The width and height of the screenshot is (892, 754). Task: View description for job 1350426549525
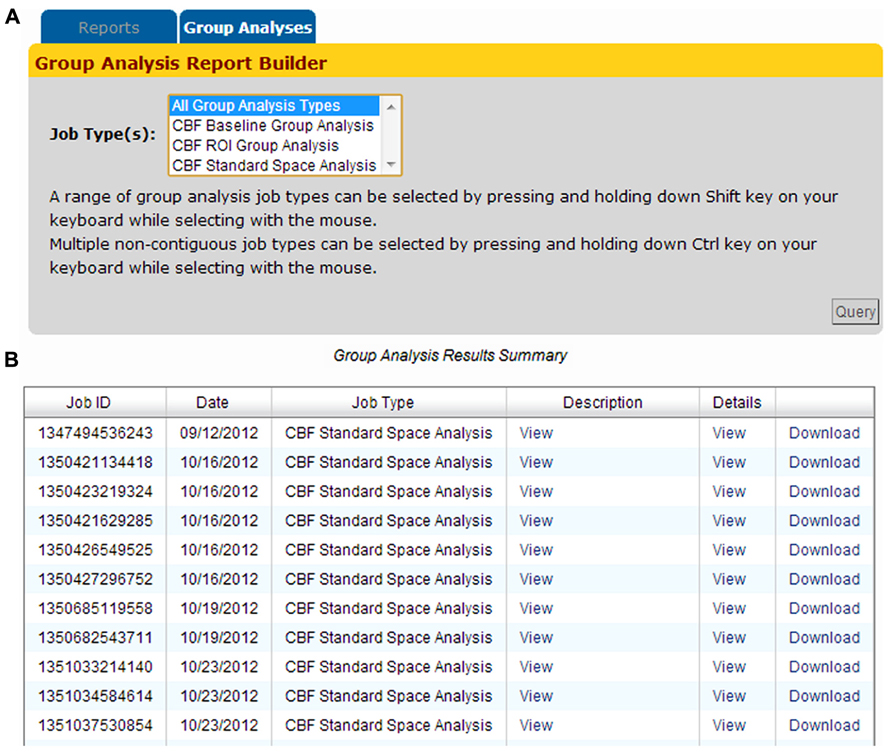[x=536, y=550]
